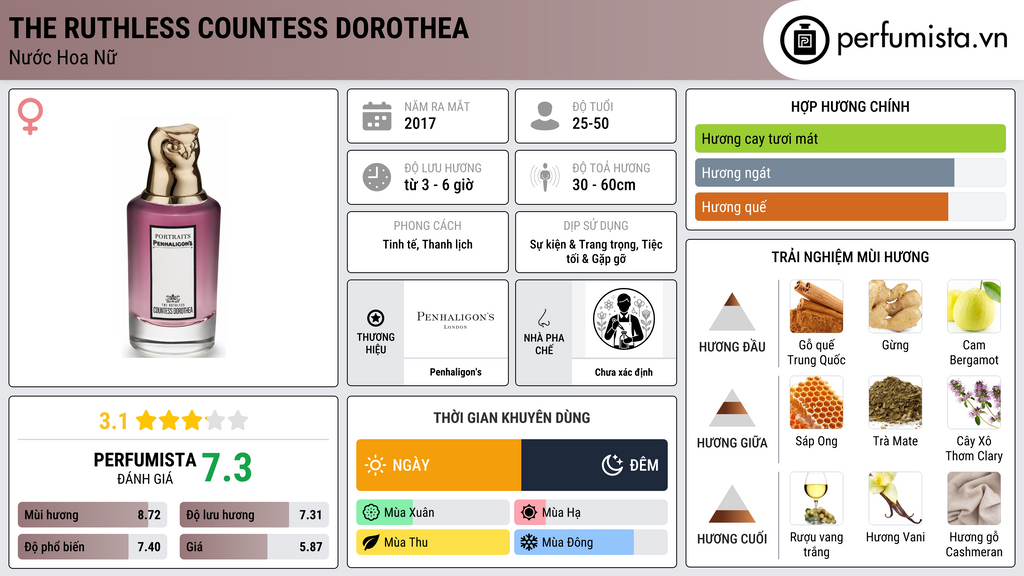The height and width of the screenshot is (576, 1024).
Task: Click the first gold rating star
Action: [146, 420]
